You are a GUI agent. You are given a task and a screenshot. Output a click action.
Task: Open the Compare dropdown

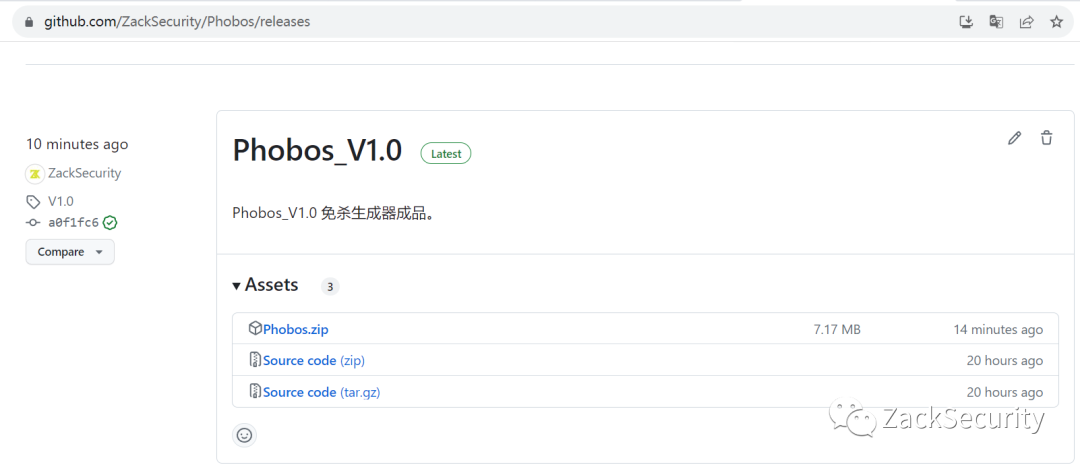[x=70, y=252]
